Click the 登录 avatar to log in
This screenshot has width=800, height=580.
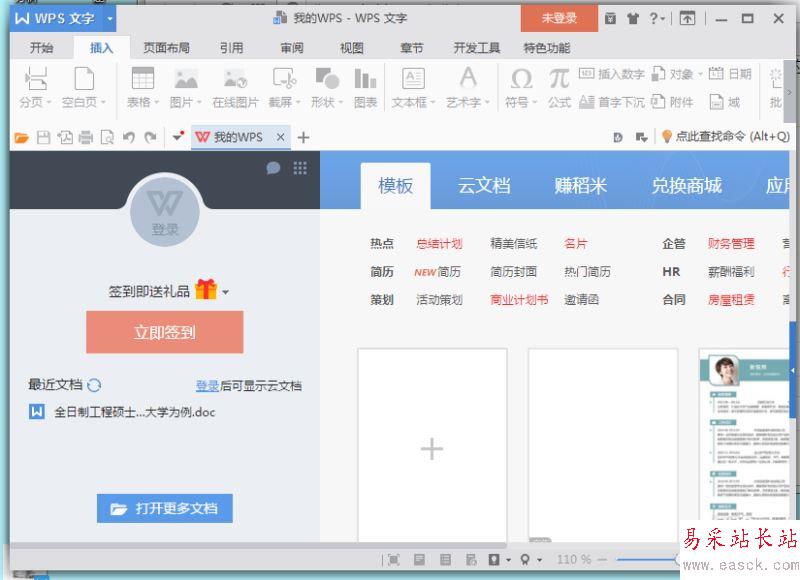click(165, 212)
